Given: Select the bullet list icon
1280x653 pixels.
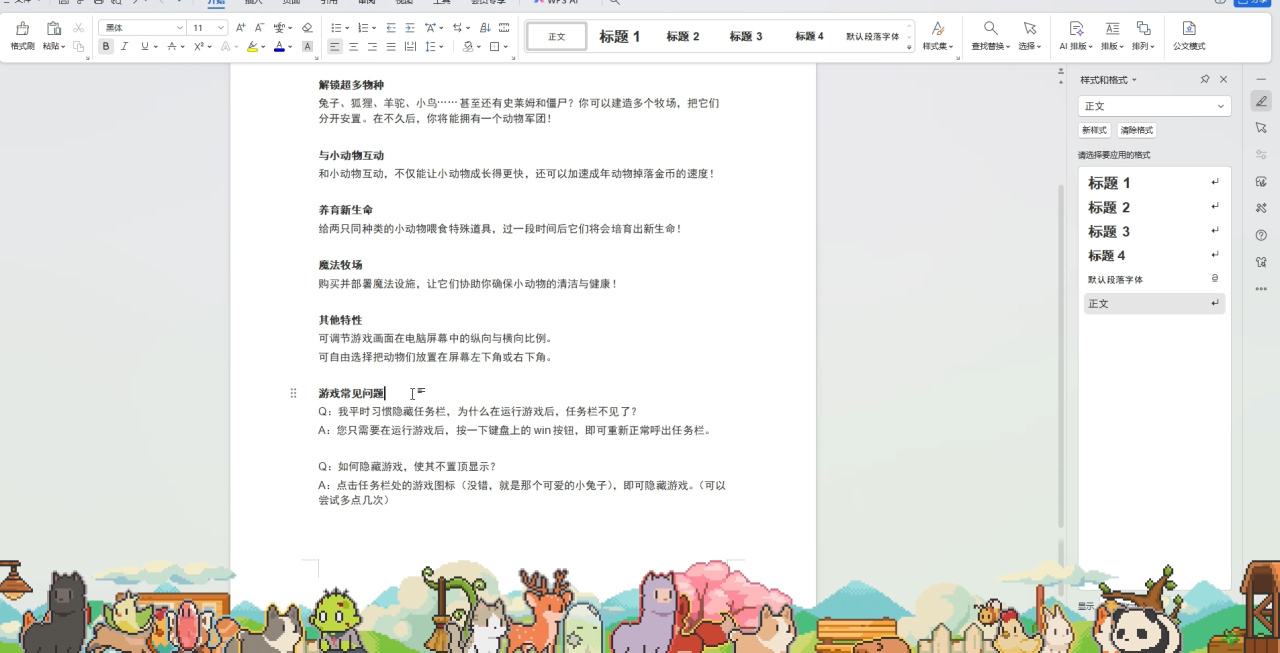Looking at the screenshot, I should 336,28.
